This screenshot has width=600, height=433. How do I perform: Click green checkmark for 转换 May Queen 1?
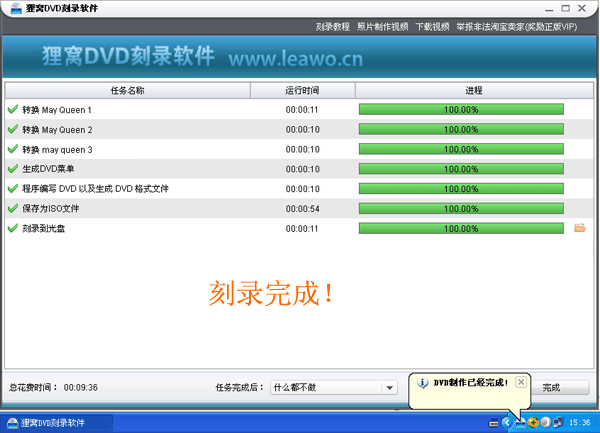(x=13, y=109)
